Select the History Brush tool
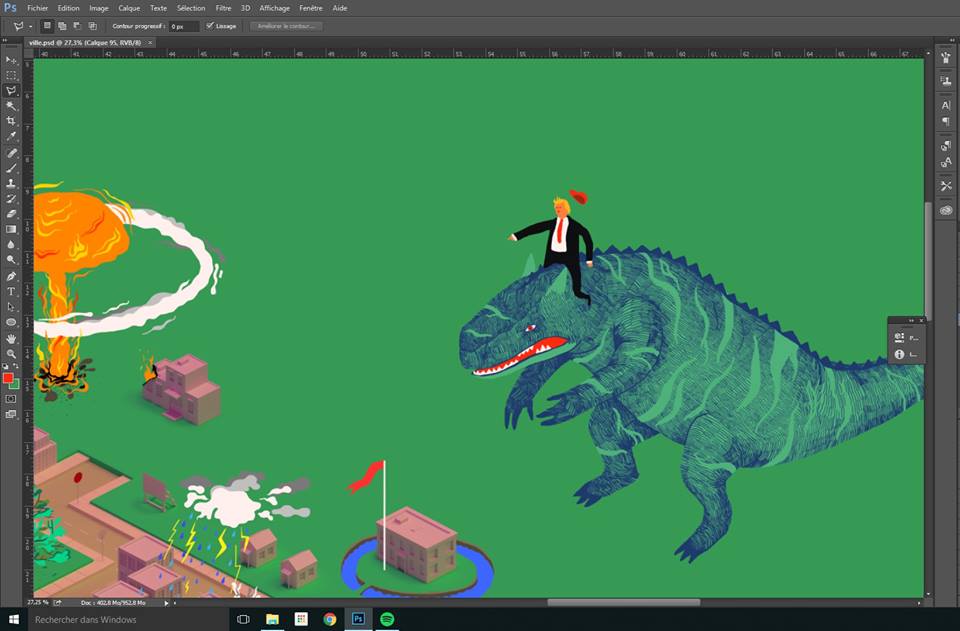Screen dimensions: 960x631 click(x=11, y=199)
